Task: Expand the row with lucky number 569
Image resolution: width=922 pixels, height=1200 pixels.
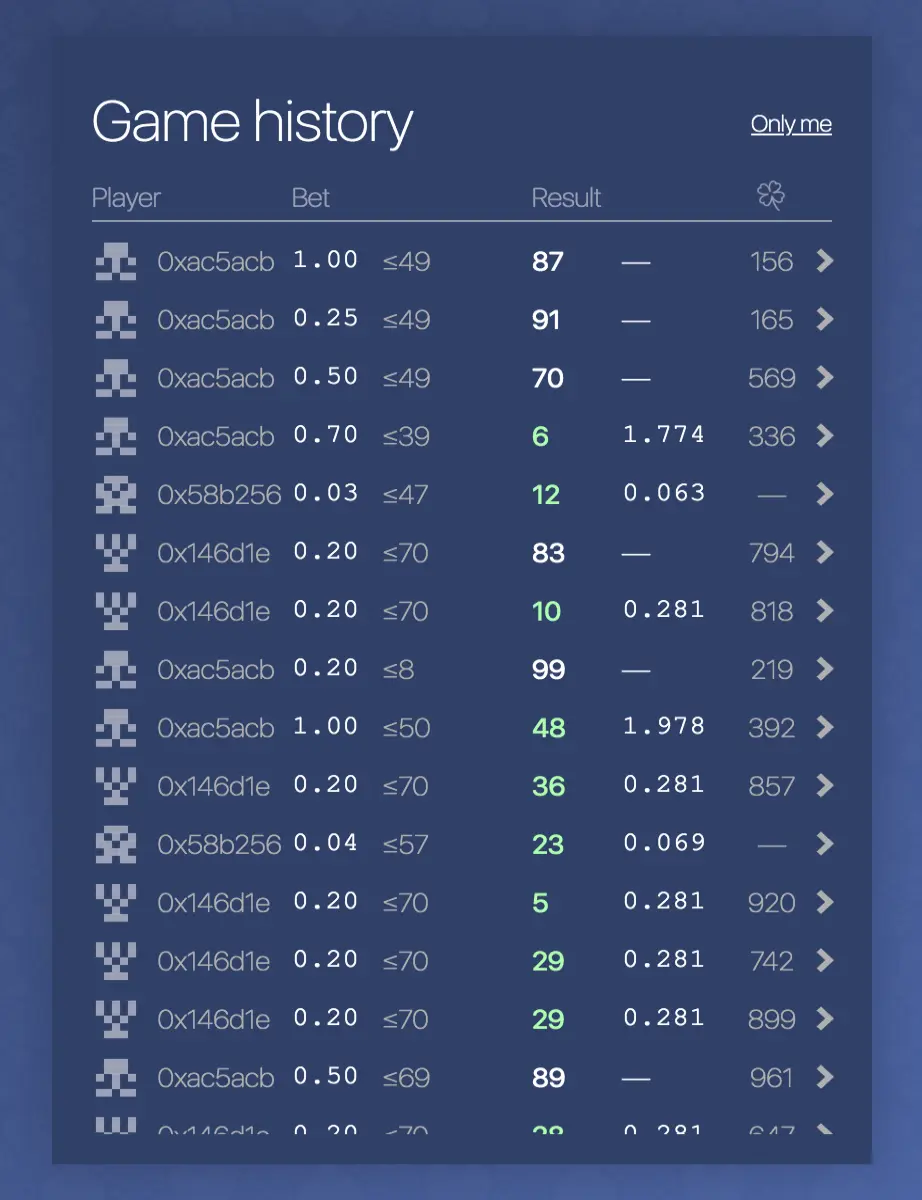Action: coord(825,377)
